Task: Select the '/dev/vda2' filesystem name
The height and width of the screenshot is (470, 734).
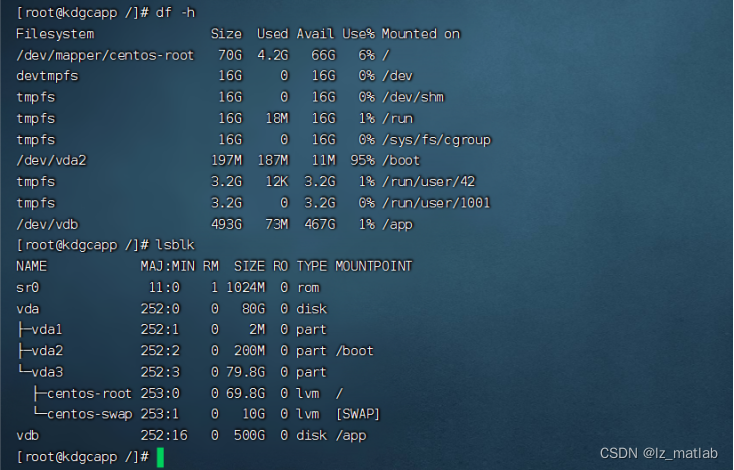Action: pos(51,161)
